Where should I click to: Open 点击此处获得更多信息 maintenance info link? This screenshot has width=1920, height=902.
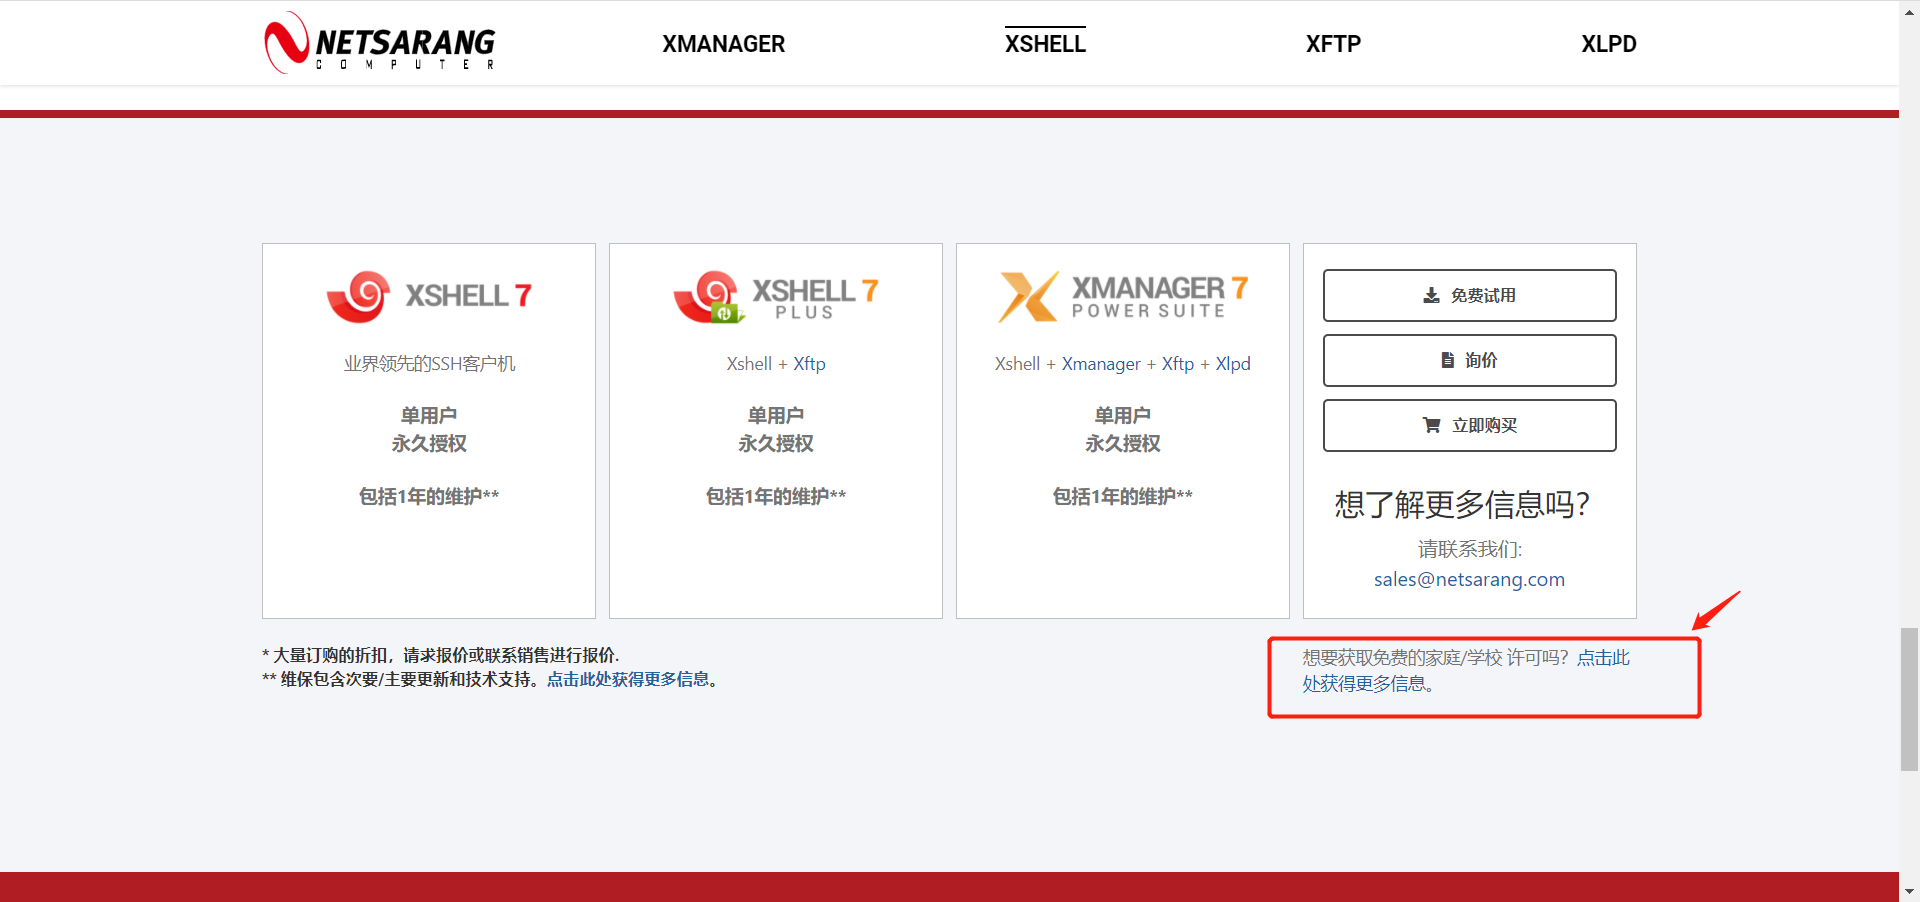[x=628, y=679]
